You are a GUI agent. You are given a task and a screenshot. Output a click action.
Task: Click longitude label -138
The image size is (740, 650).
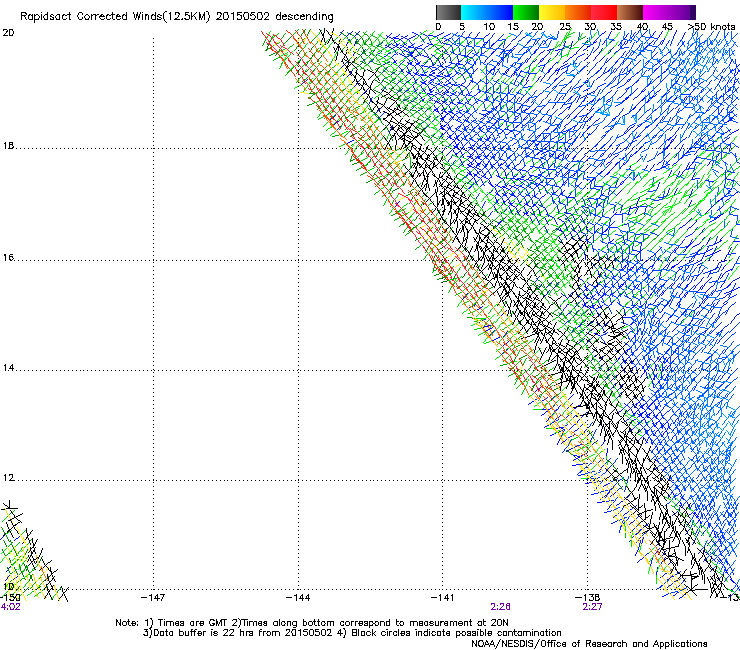(587, 598)
